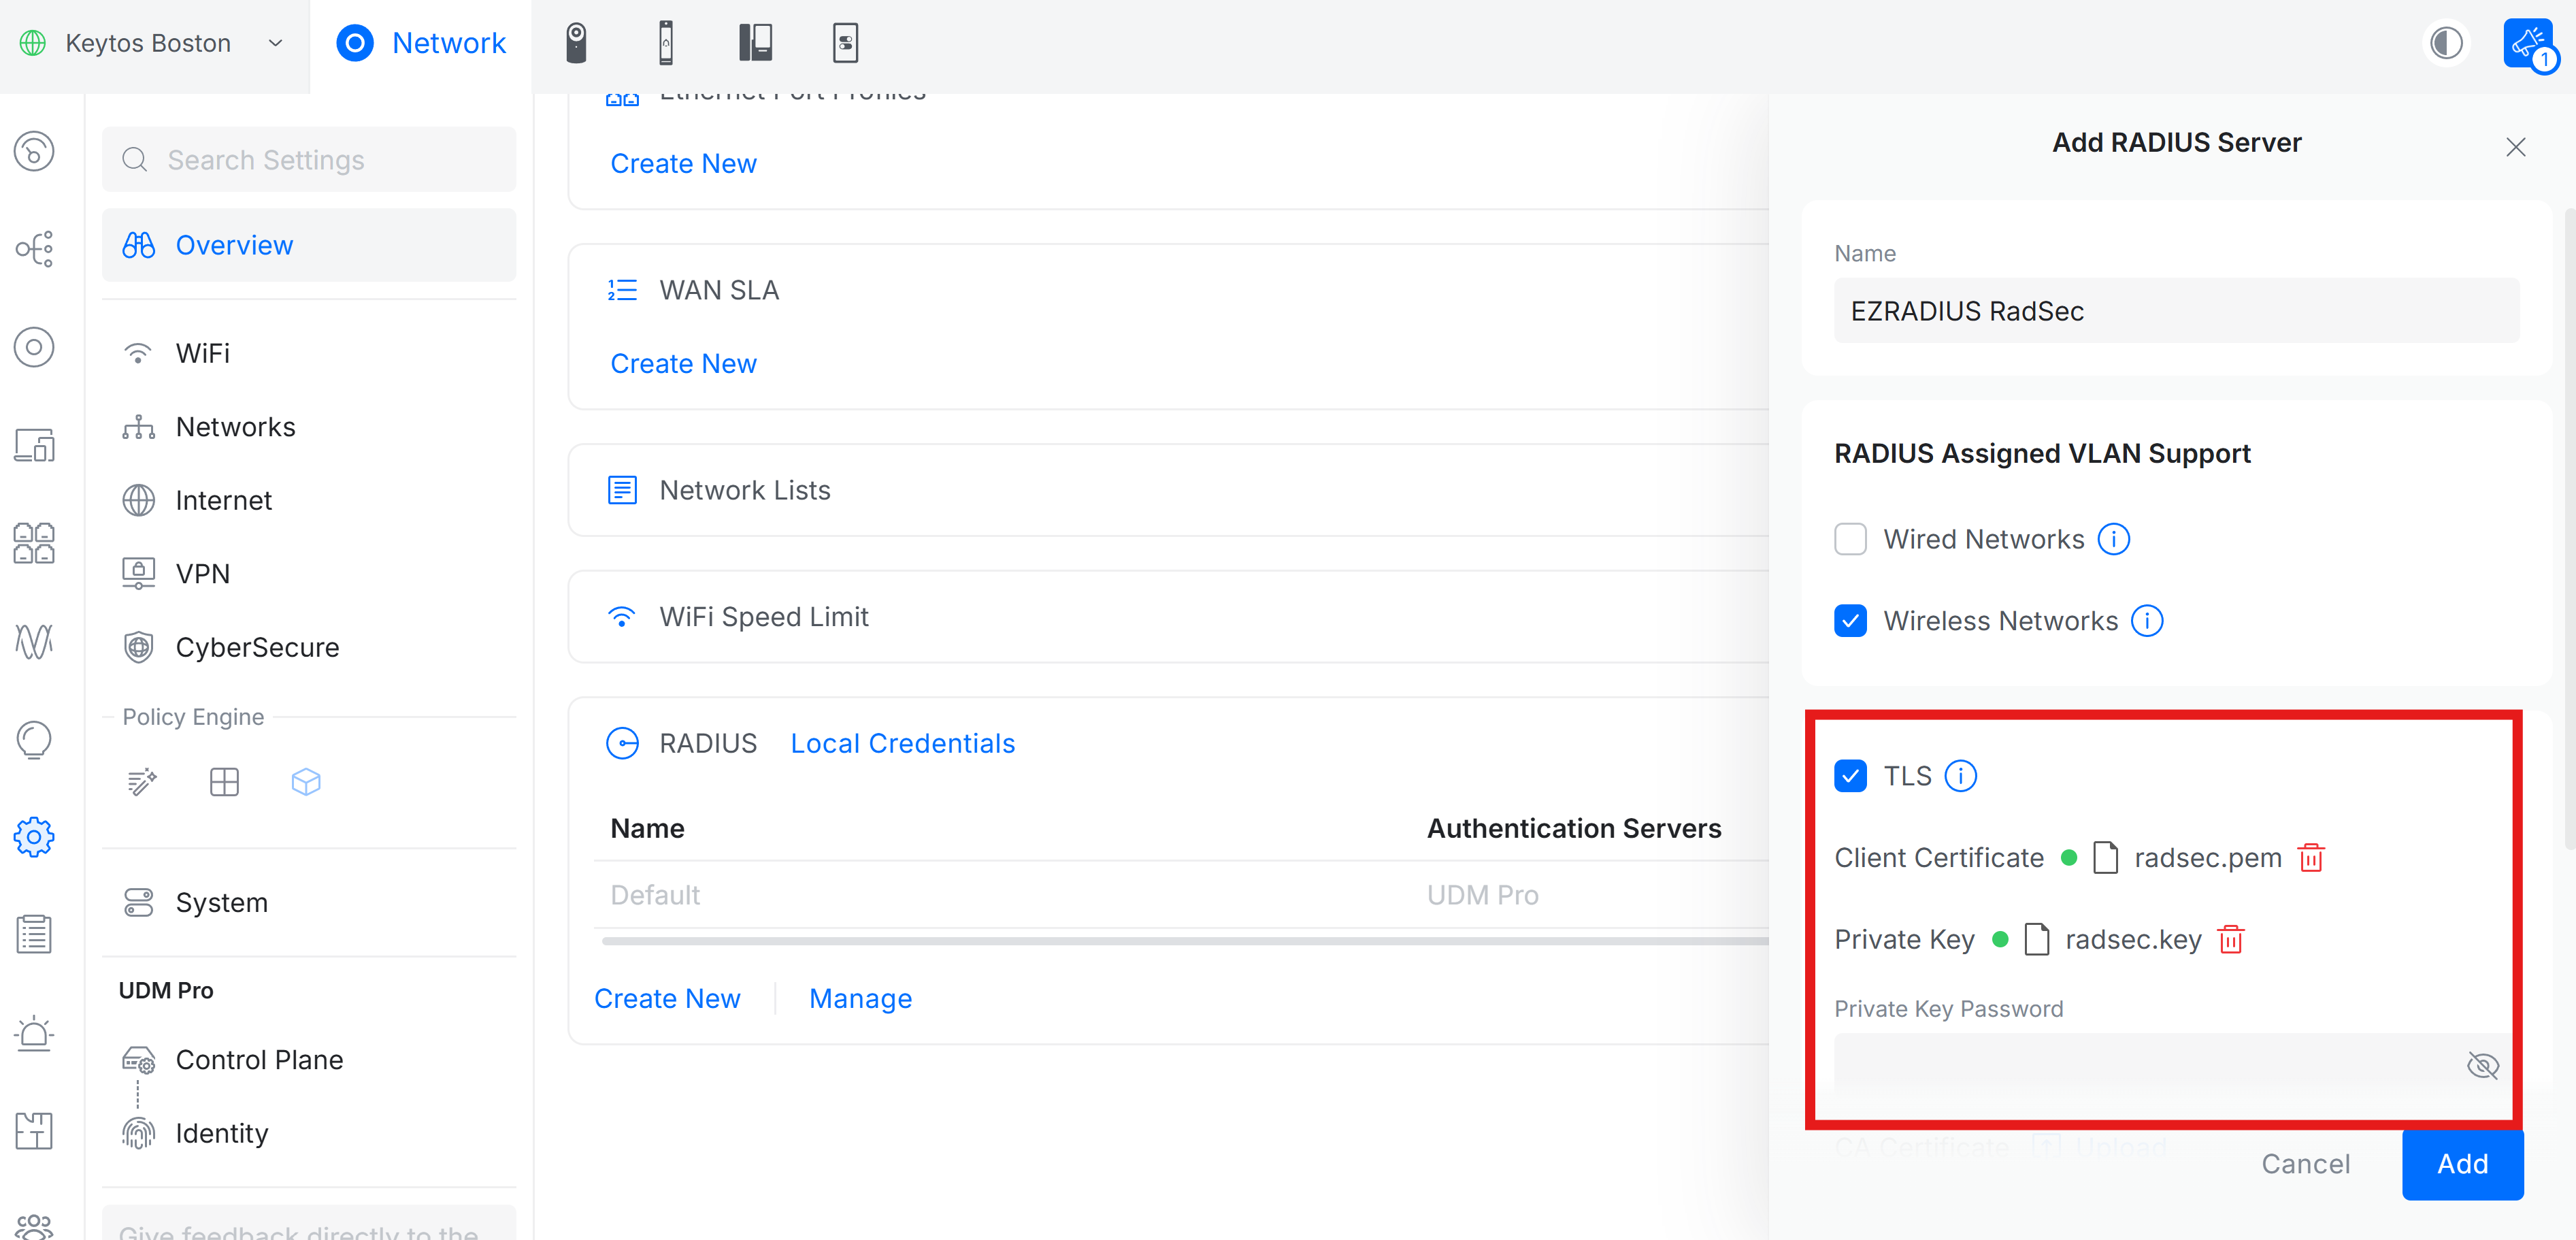Show the Private Key Password with the eye icon
The height and width of the screenshot is (1240, 2576).
click(x=2484, y=1066)
